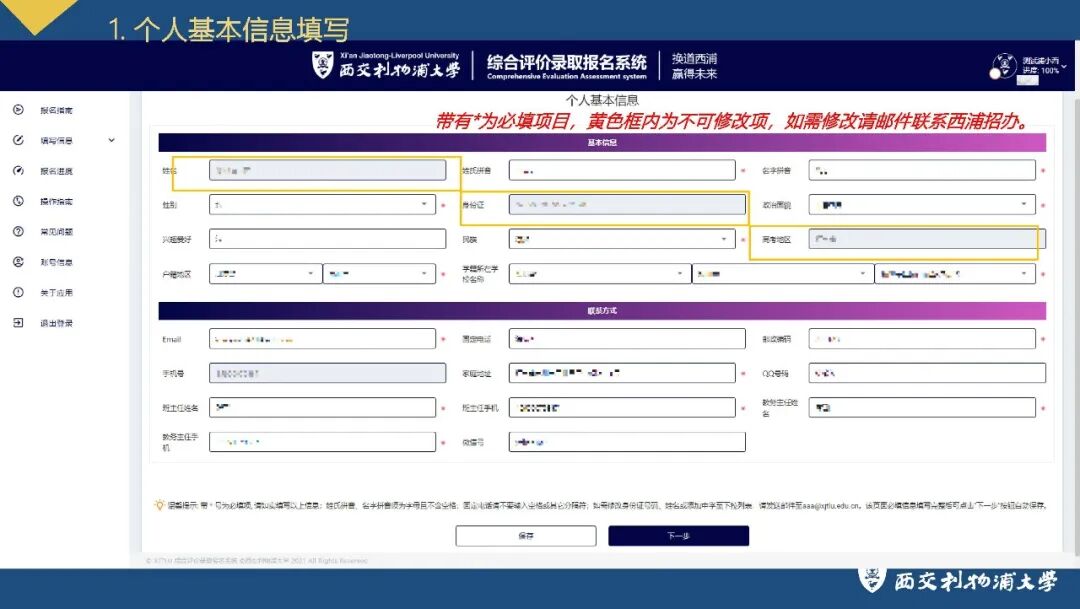Open the account menu chevron near 进度100%

1066,65
